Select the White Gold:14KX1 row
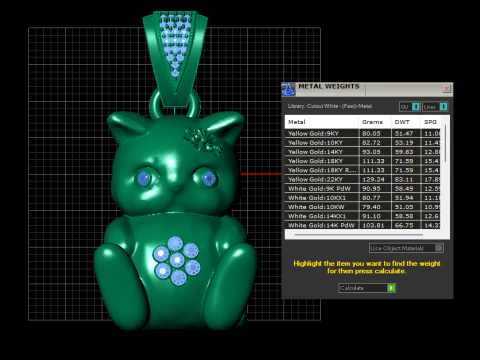Viewport: 480px width, 360px height. (363, 216)
